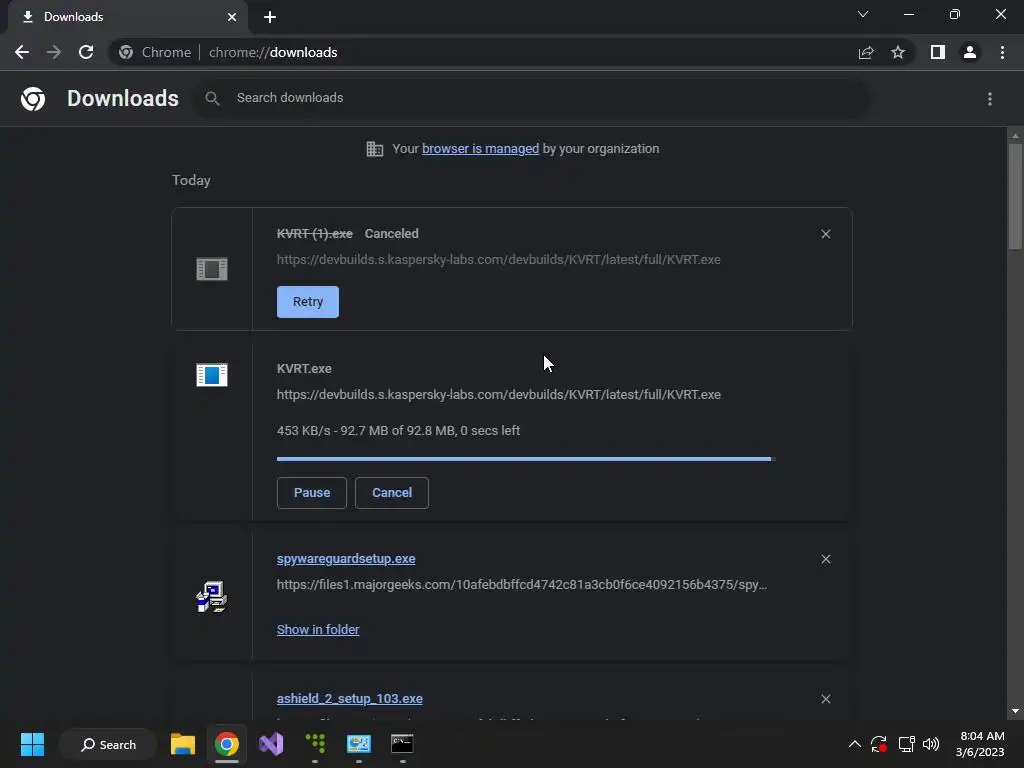Open the volume speaker tray icon
Screen dimensions: 1024x768
tap(931, 744)
